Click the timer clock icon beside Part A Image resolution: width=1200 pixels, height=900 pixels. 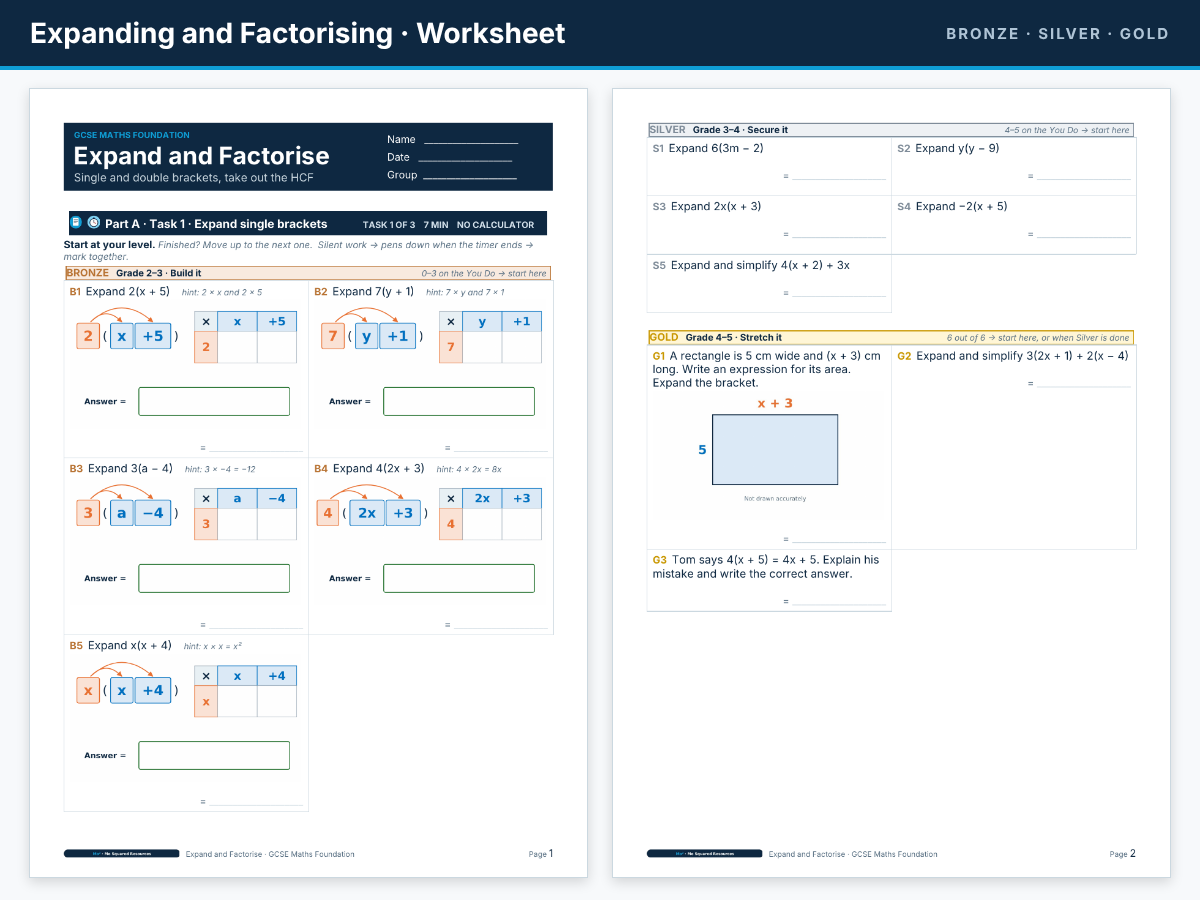point(94,223)
